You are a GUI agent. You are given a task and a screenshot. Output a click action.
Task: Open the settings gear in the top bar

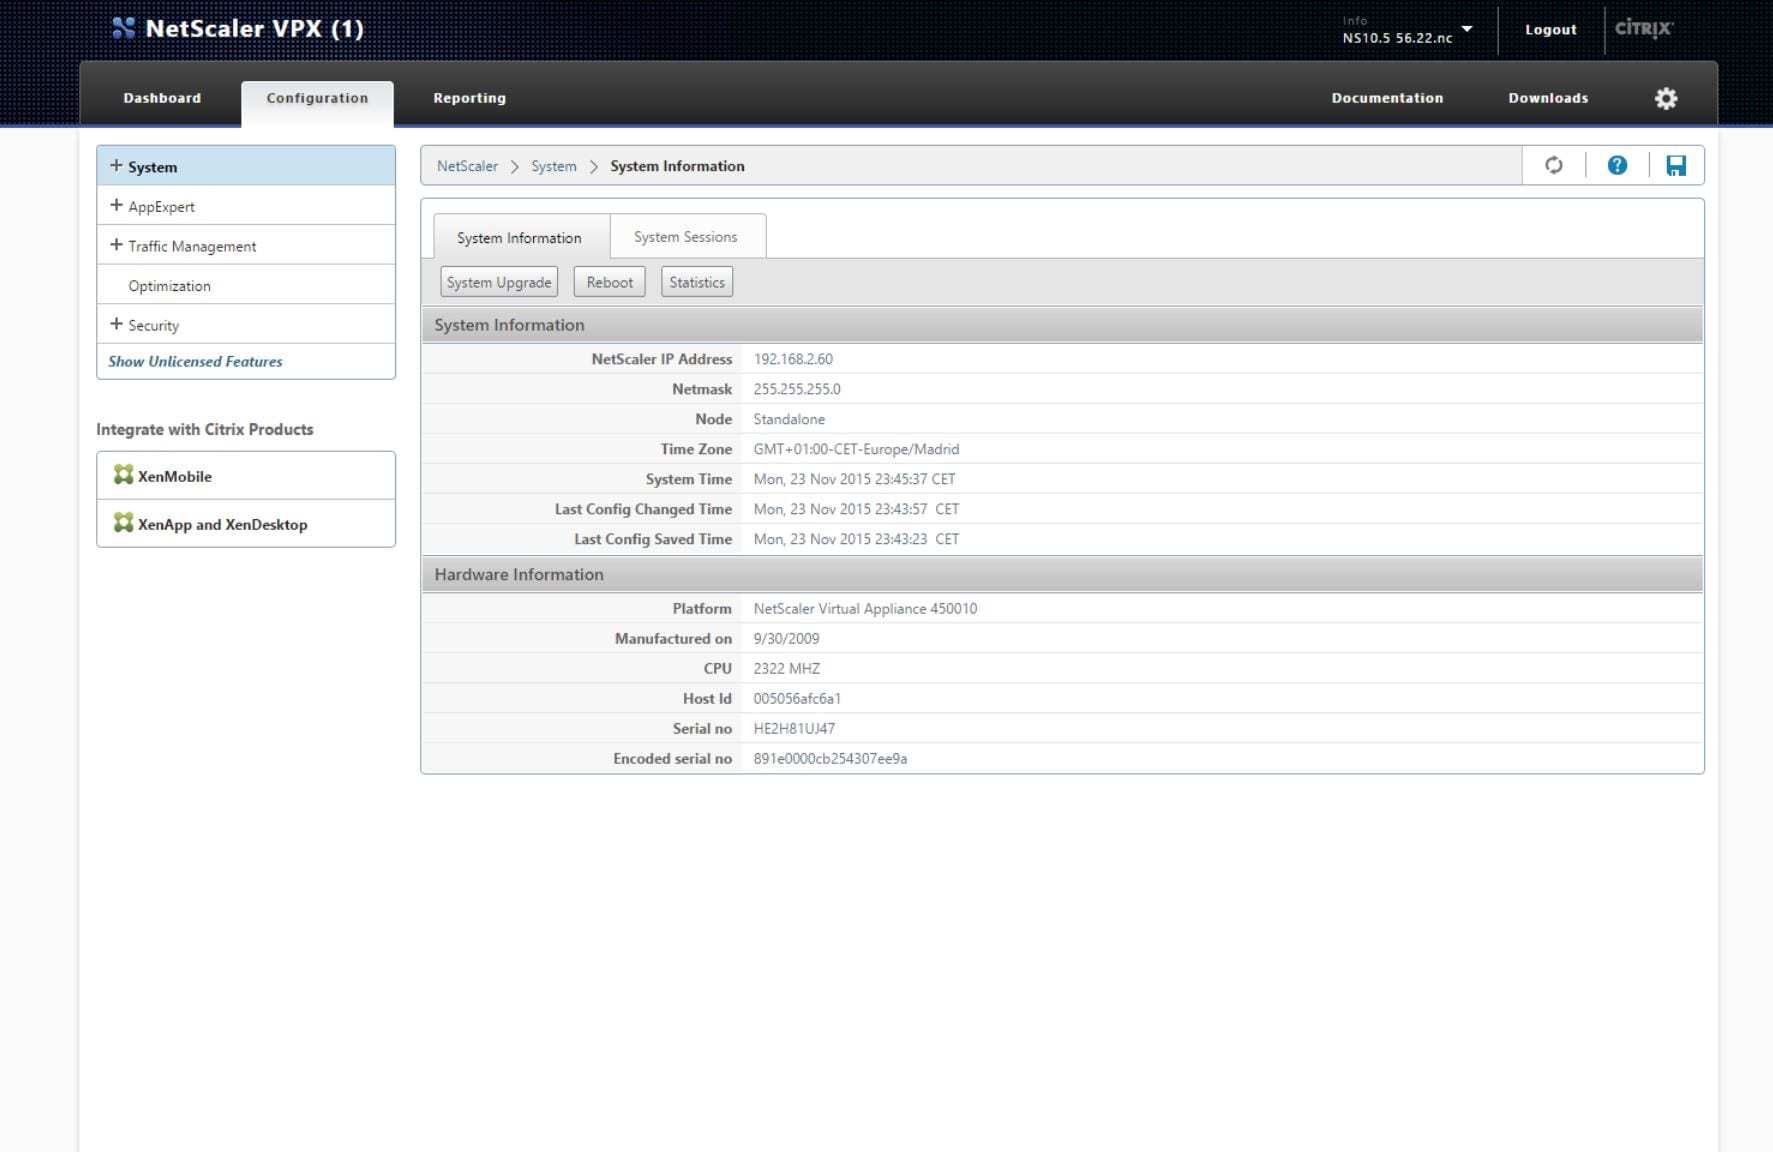pyautogui.click(x=1664, y=97)
